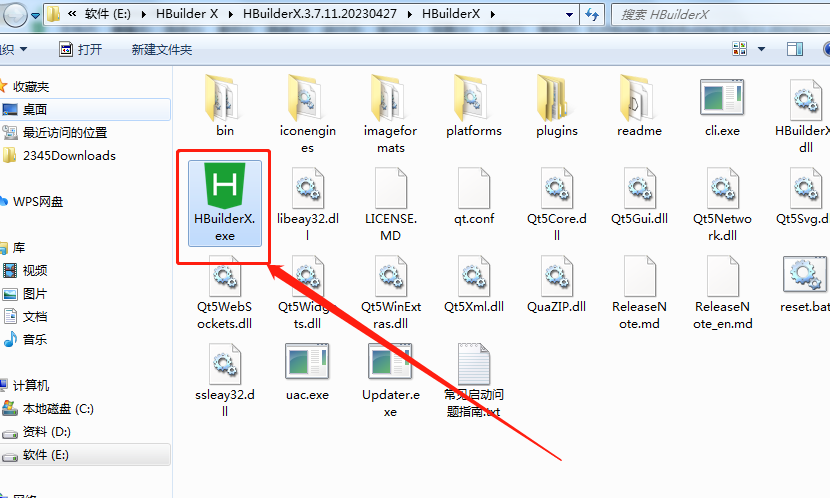The image size is (830, 498).
Task: Expand the HBuilder X breadcrumb arrow
Action: click(230, 14)
